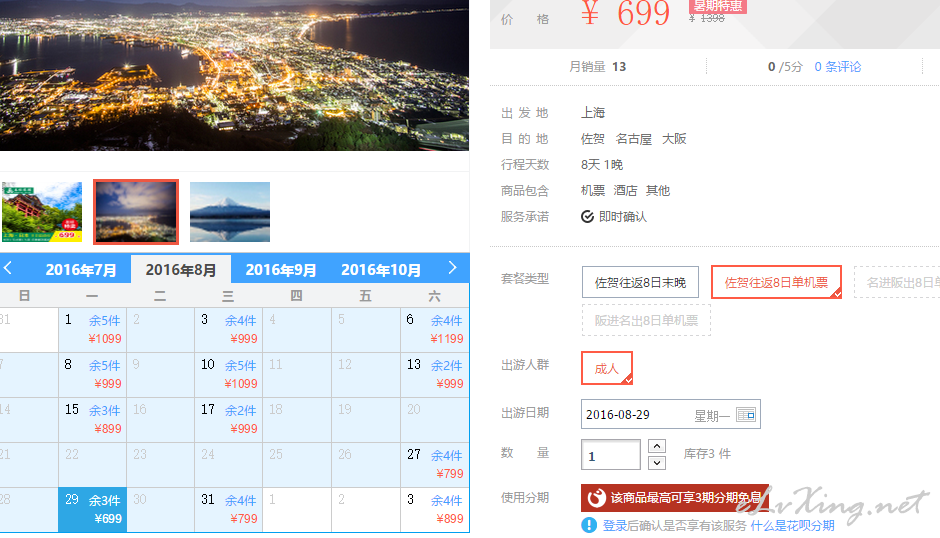940x538 pixels.
Task: Pick August 27 priced ¥799
Action: [x=435, y=464]
